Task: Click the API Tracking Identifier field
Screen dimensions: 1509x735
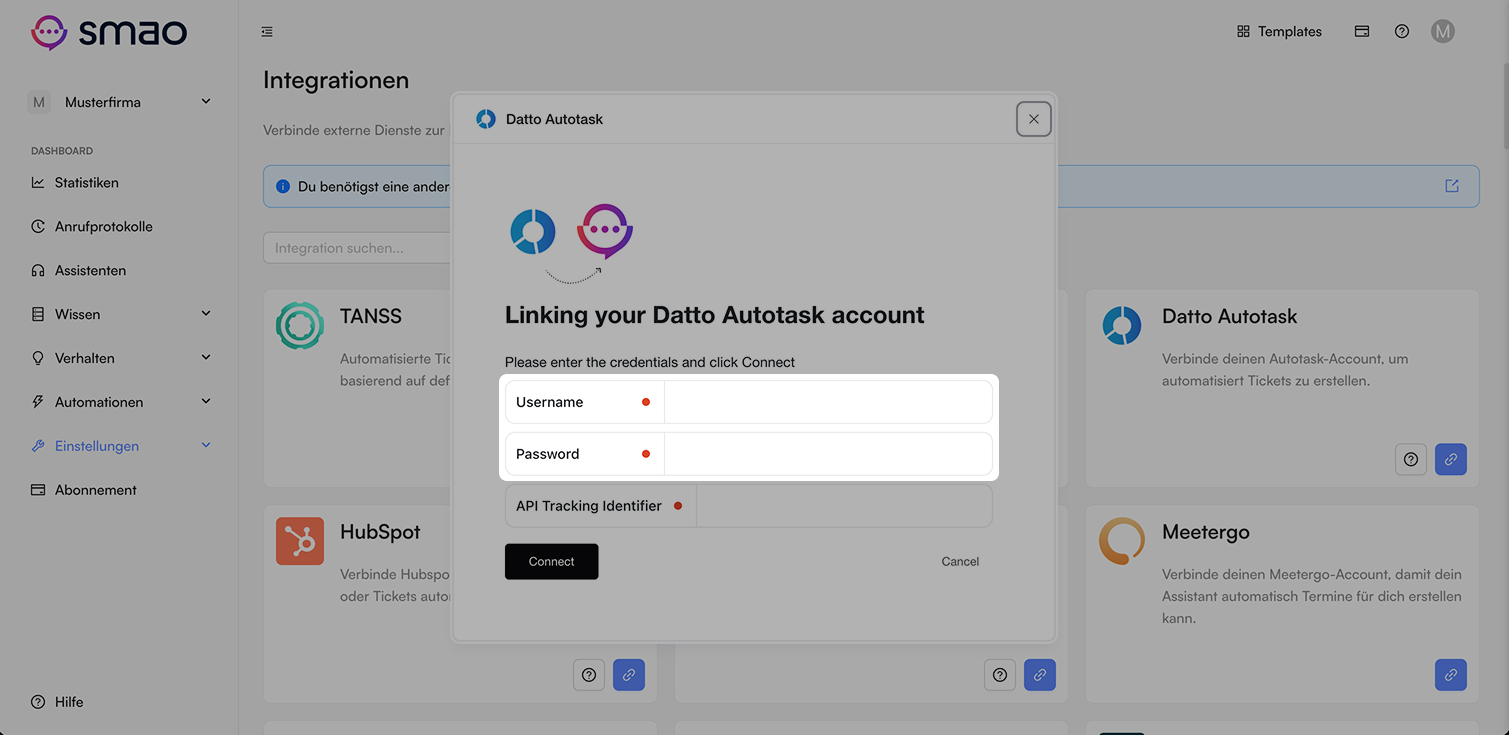Action: point(844,506)
